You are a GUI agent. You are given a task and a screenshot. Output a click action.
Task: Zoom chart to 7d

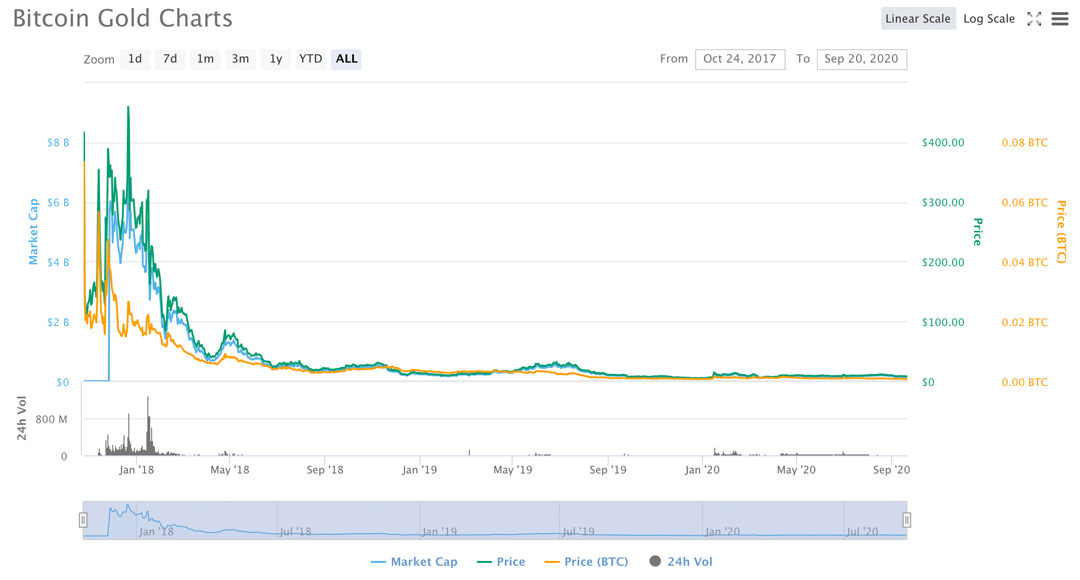click(x=170, y=59)
